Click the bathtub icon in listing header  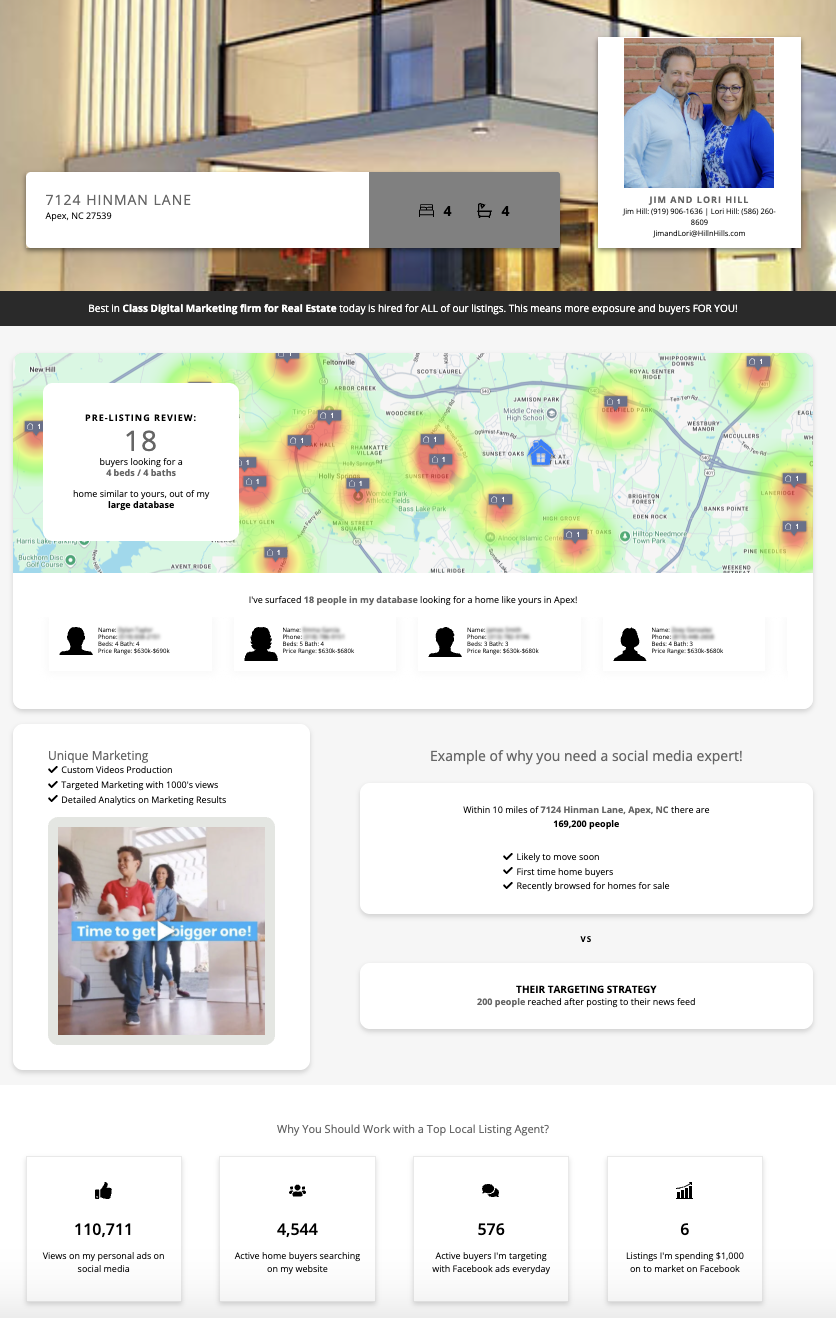[484, 211]
